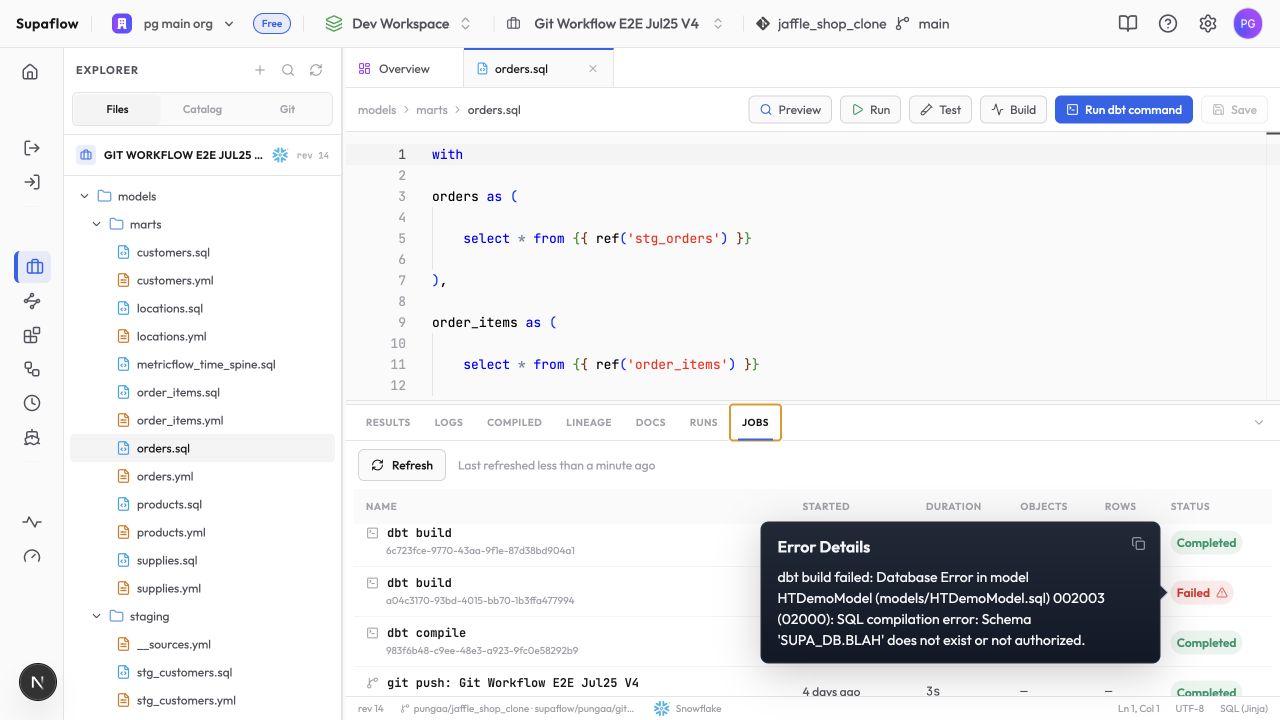Collapse the bottom panel with the chevron
Viewport: 1280px width, 720px height.
(x=1259, y=422)
